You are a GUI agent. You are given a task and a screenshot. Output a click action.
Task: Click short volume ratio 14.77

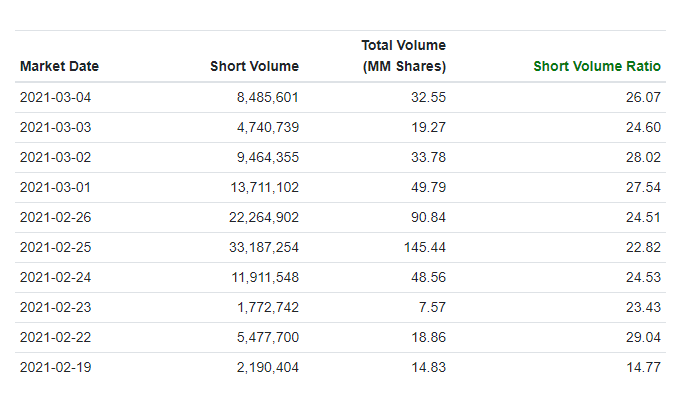pos(643,367)
